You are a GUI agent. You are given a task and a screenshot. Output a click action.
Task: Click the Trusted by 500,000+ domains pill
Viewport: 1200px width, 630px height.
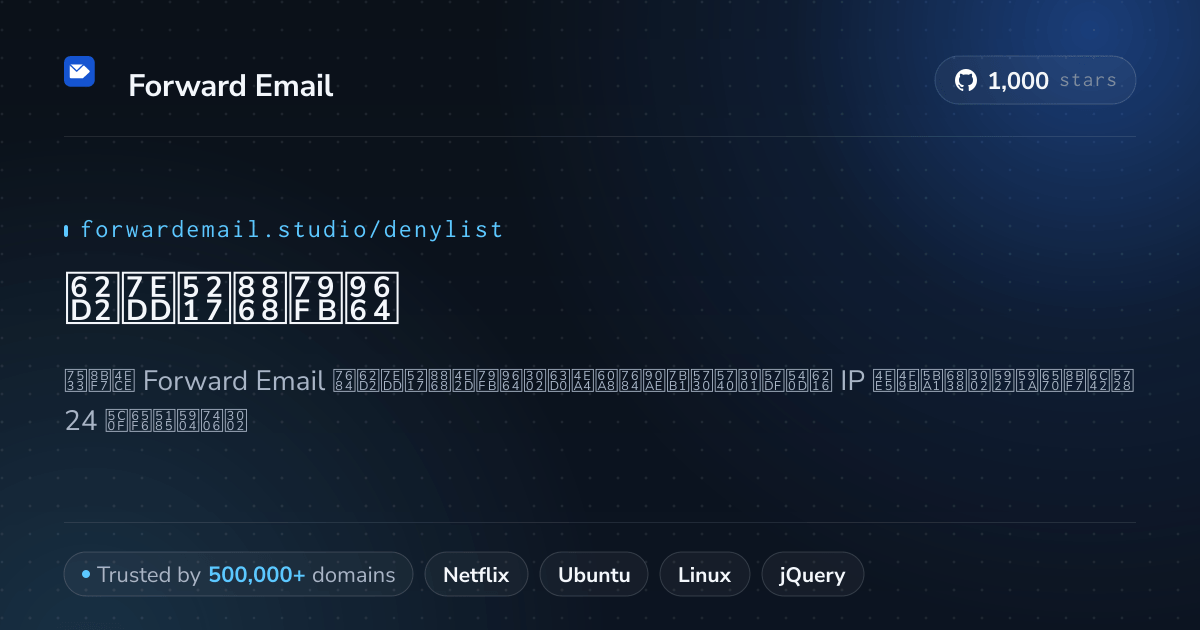point(238,575)
